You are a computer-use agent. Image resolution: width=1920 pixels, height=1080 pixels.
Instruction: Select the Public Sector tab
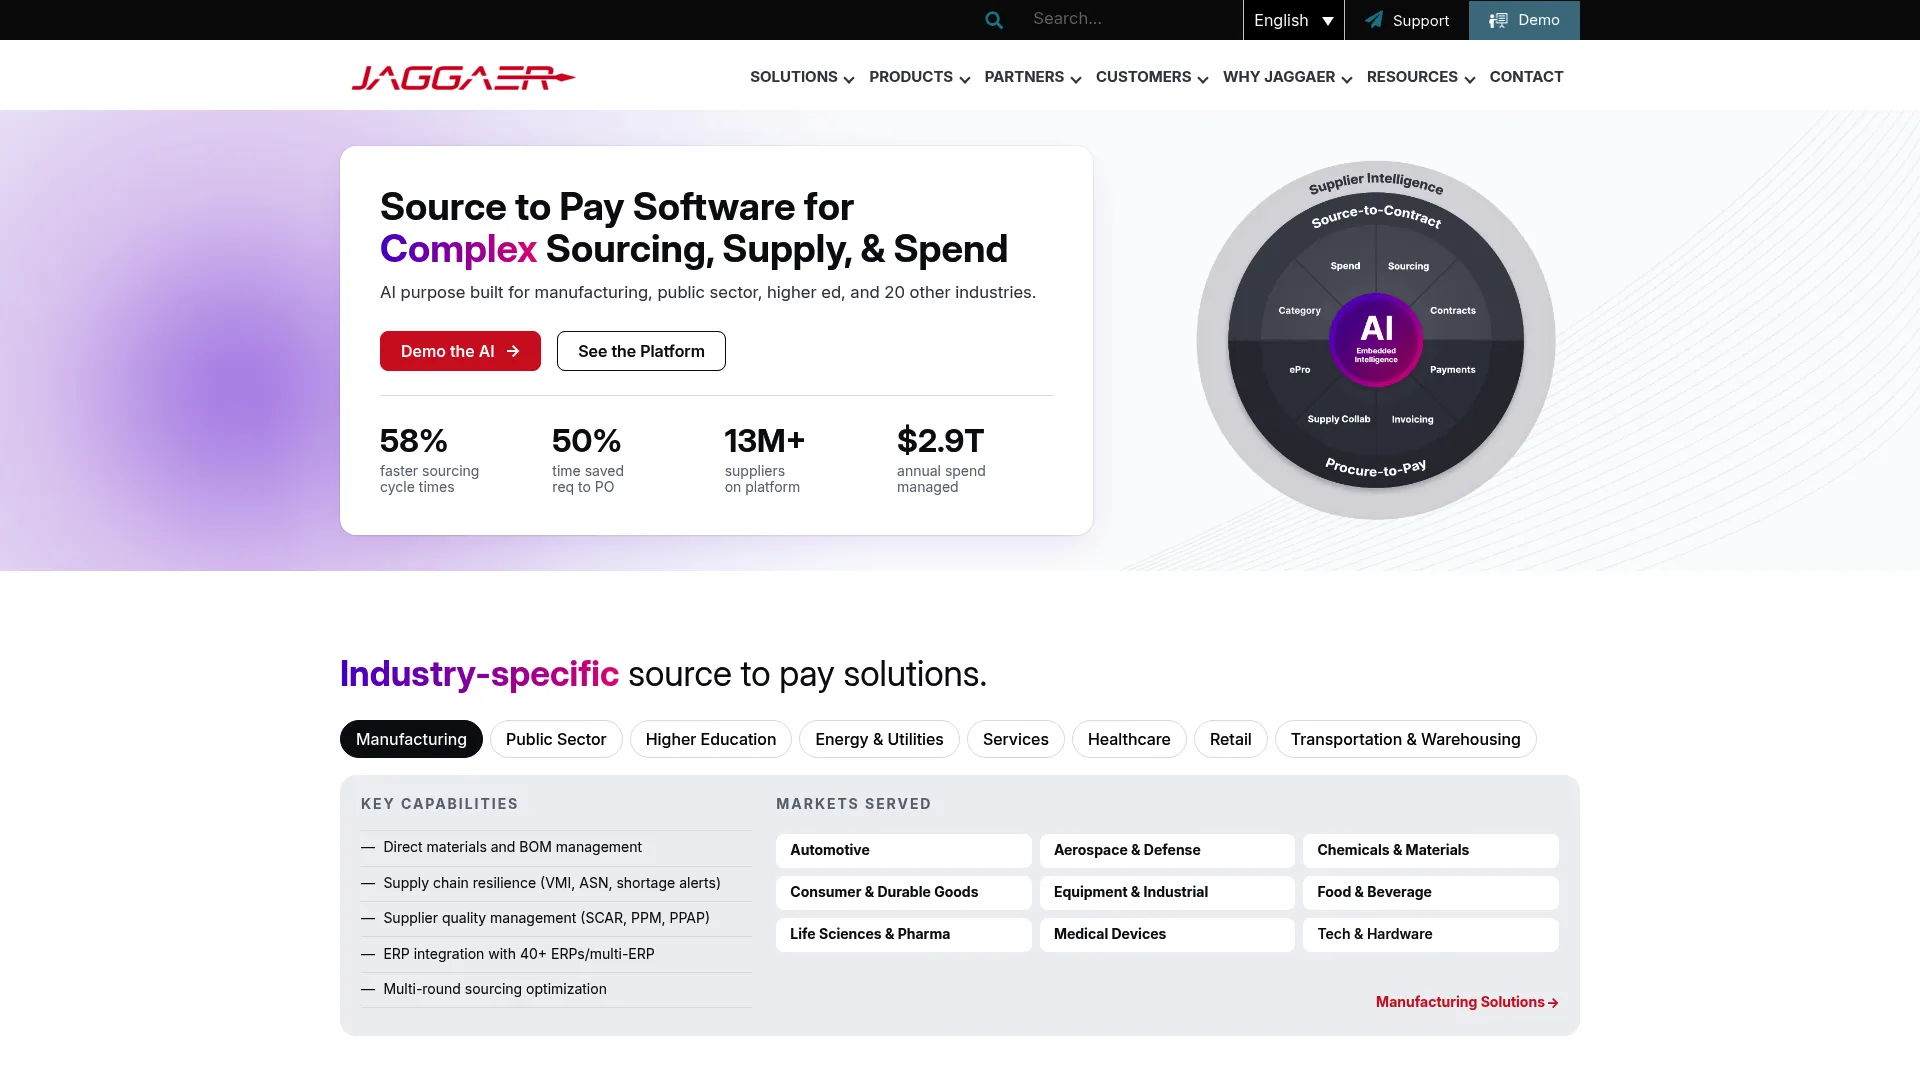tap(556, 739)
